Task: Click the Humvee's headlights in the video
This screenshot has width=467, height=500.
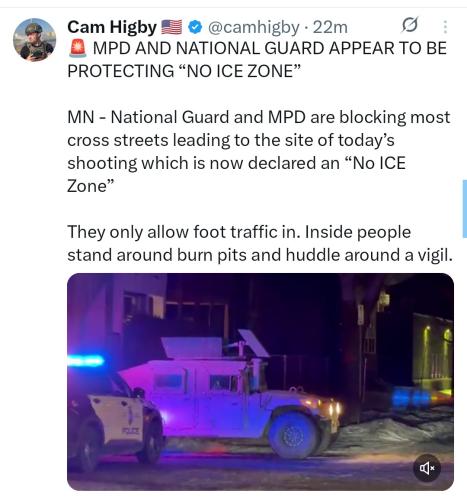Action: 334,409
